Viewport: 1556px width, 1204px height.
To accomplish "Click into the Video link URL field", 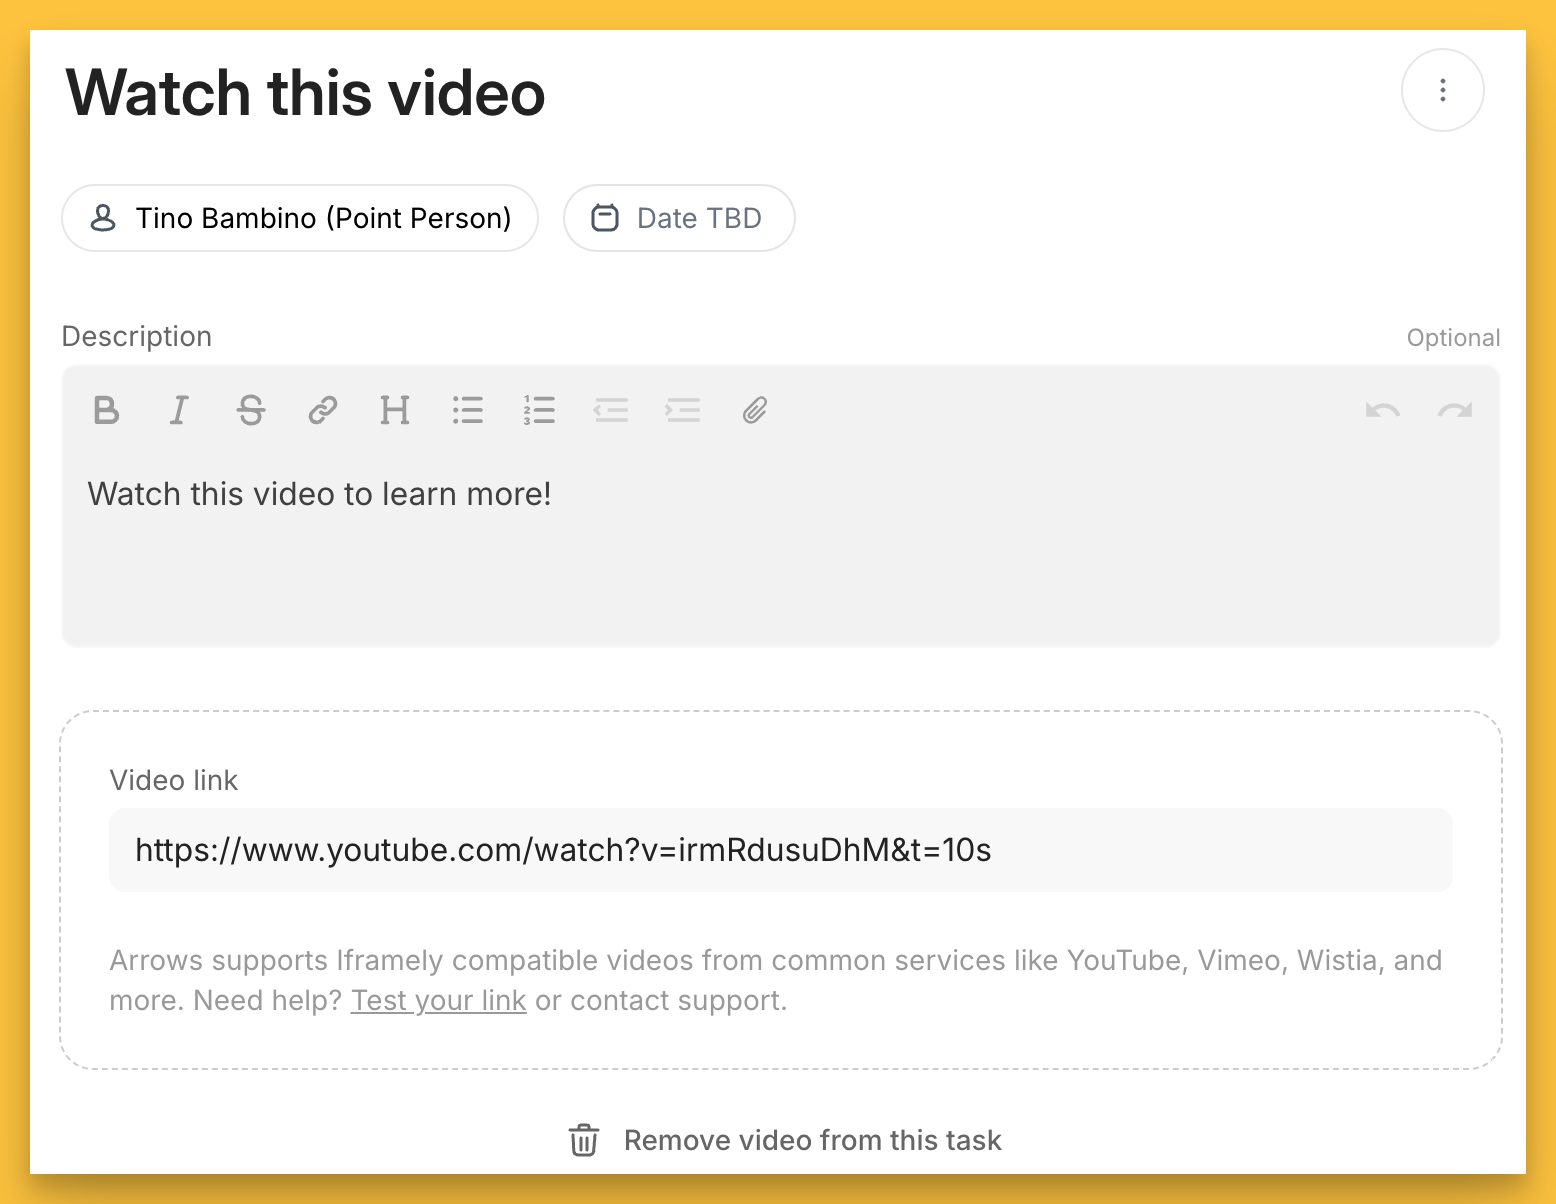I will (780, 850).
